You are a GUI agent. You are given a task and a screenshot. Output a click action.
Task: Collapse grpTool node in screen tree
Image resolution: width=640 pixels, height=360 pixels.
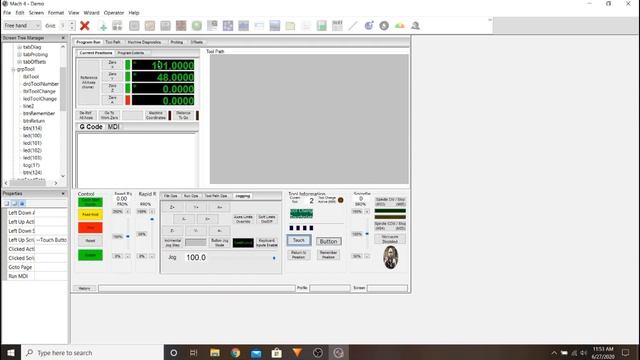click(x=13, y=69)
